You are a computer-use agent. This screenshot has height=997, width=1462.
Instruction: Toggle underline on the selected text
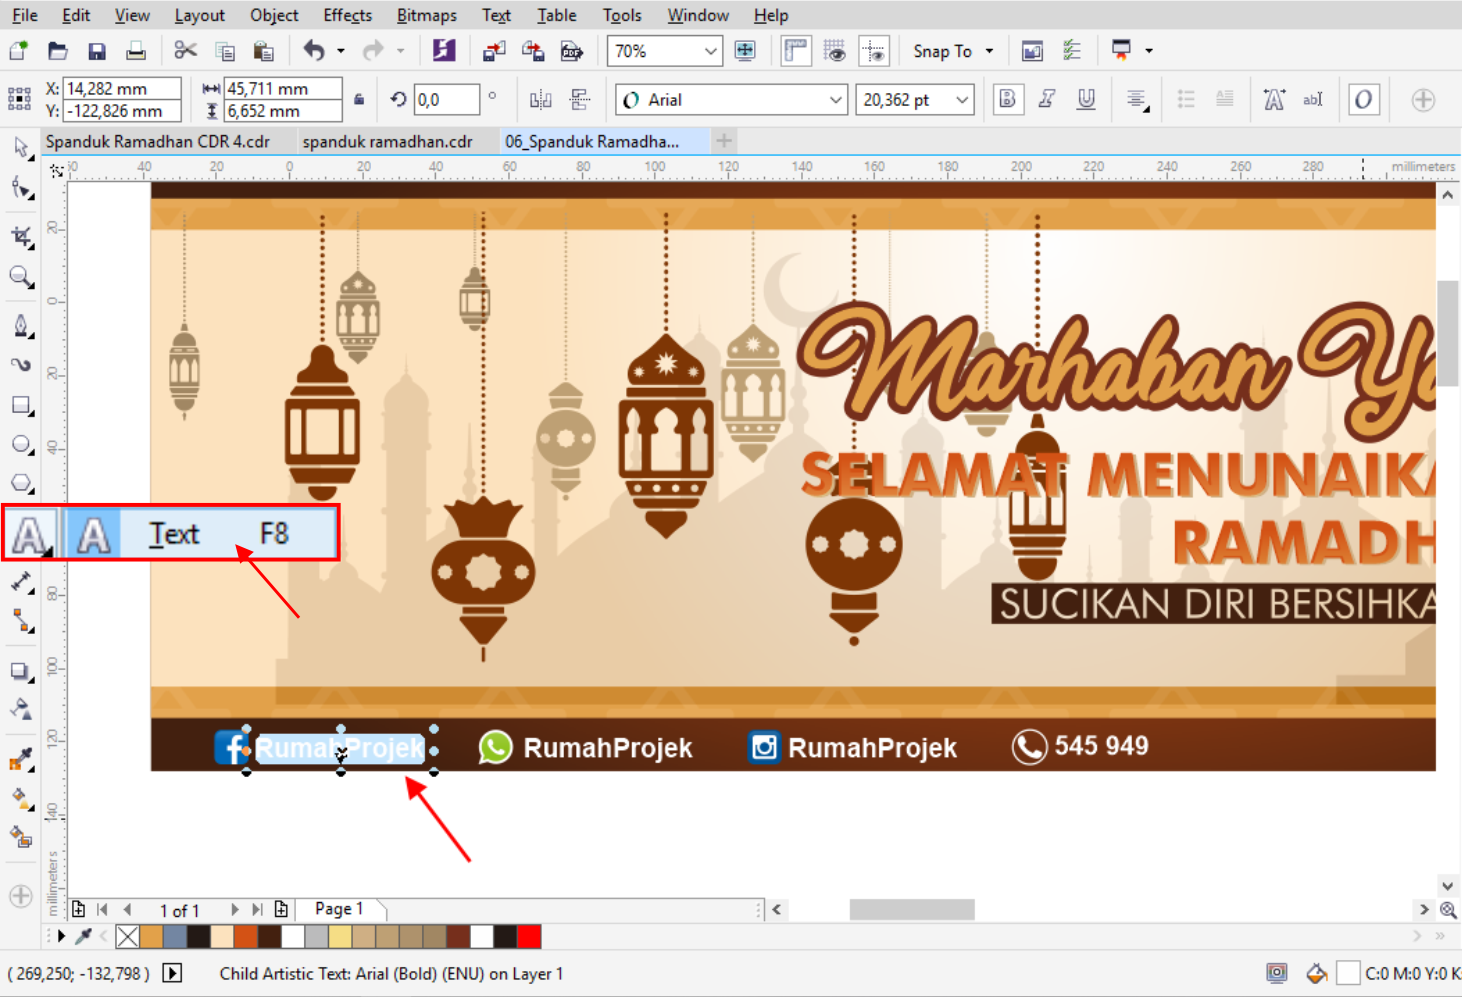click(x=1087, y=99)
